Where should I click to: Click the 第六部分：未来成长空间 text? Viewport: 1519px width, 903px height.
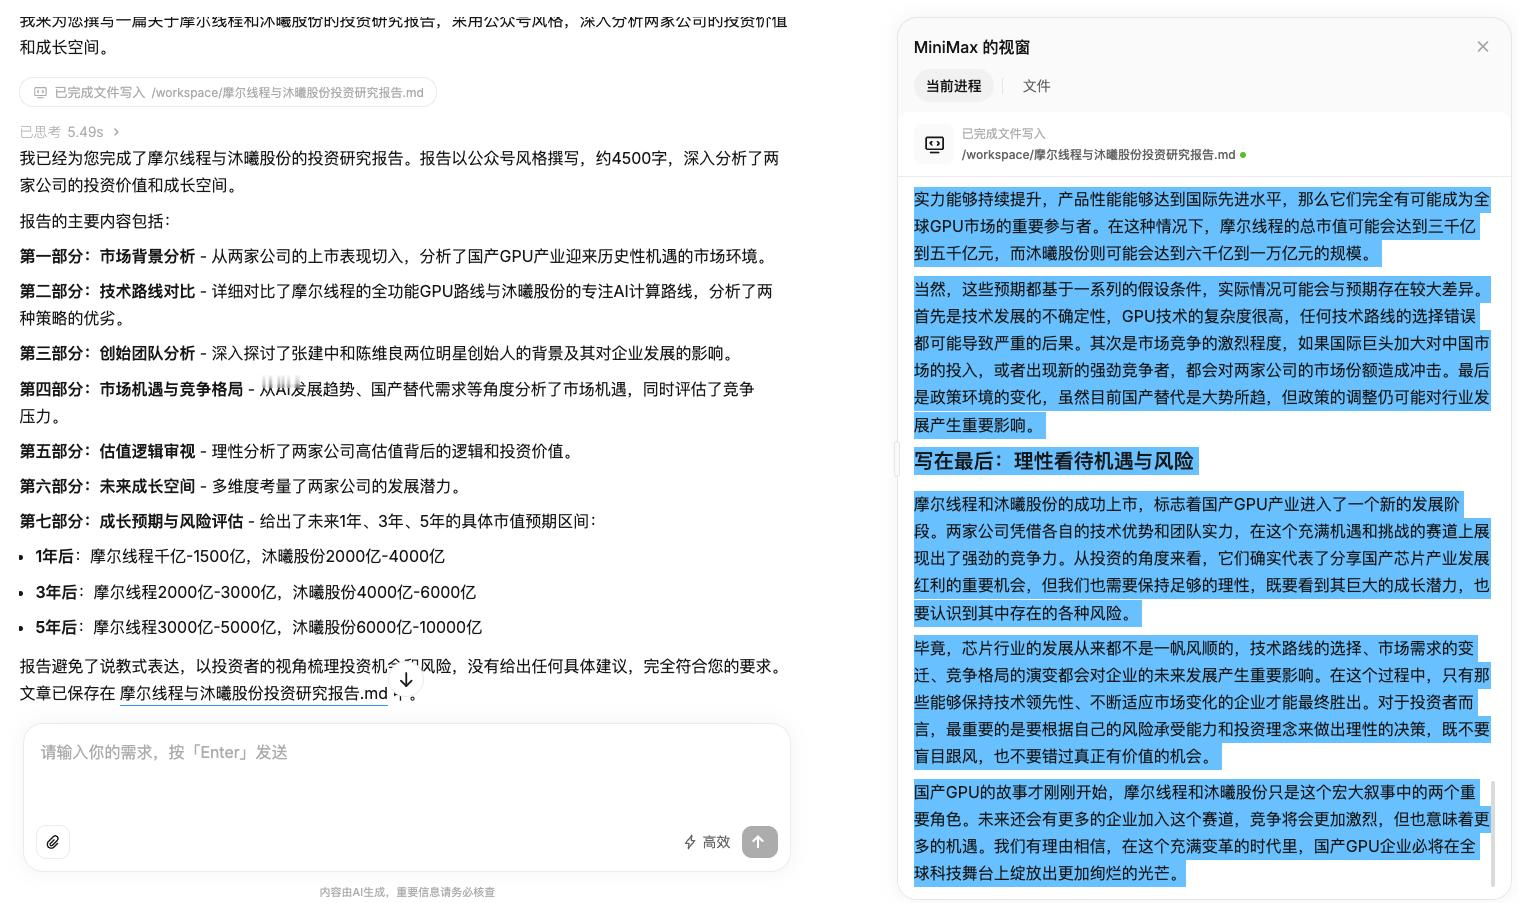click(107, 486)
